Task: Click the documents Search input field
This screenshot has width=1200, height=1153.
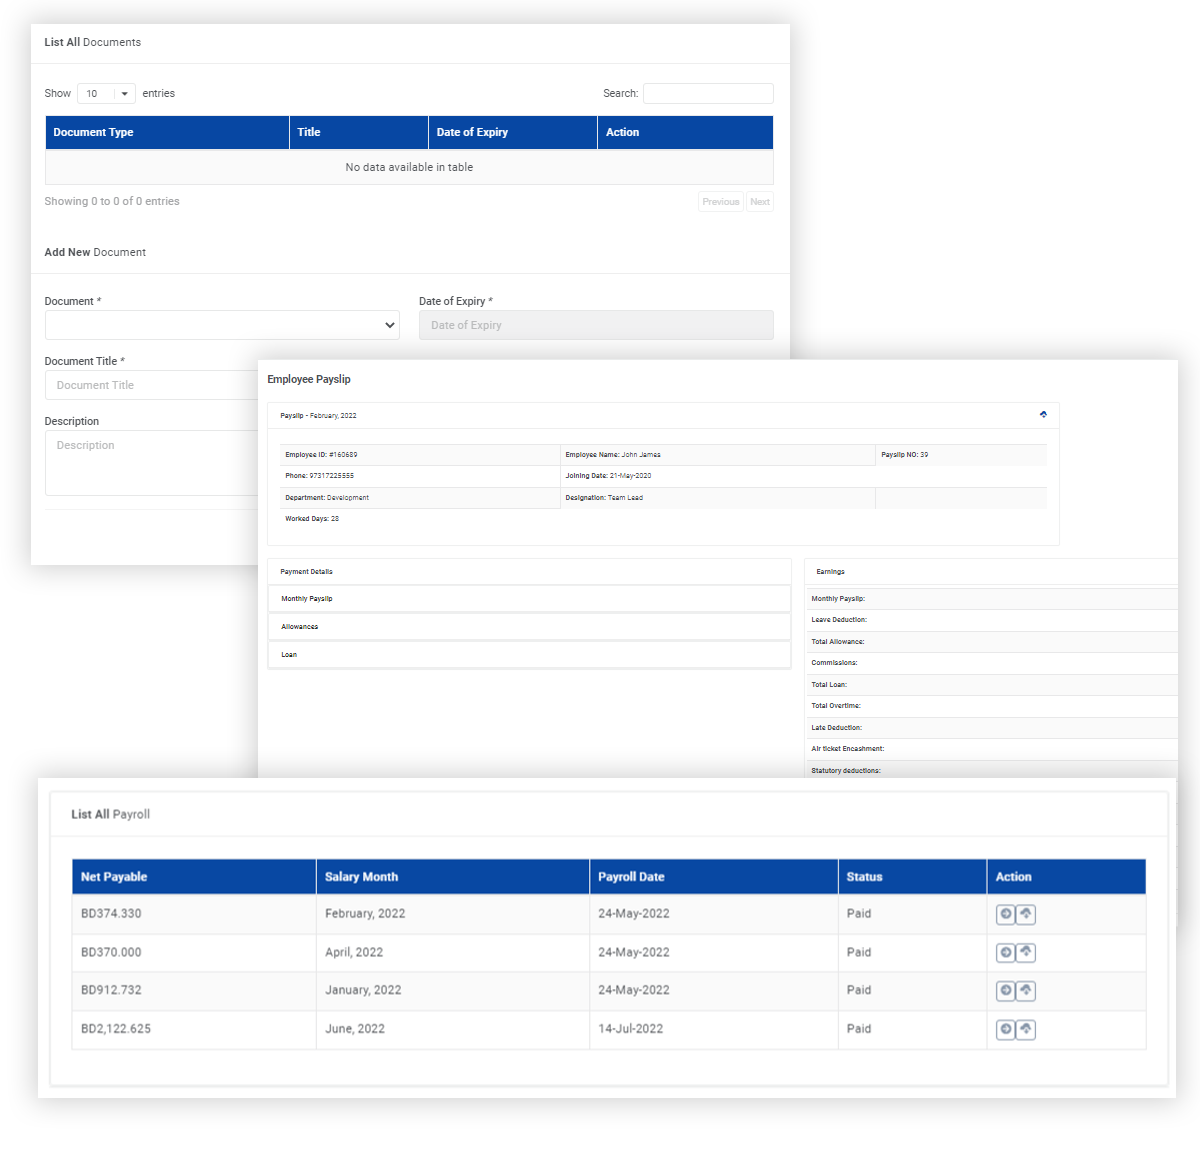Action: (x=708, y=94)
